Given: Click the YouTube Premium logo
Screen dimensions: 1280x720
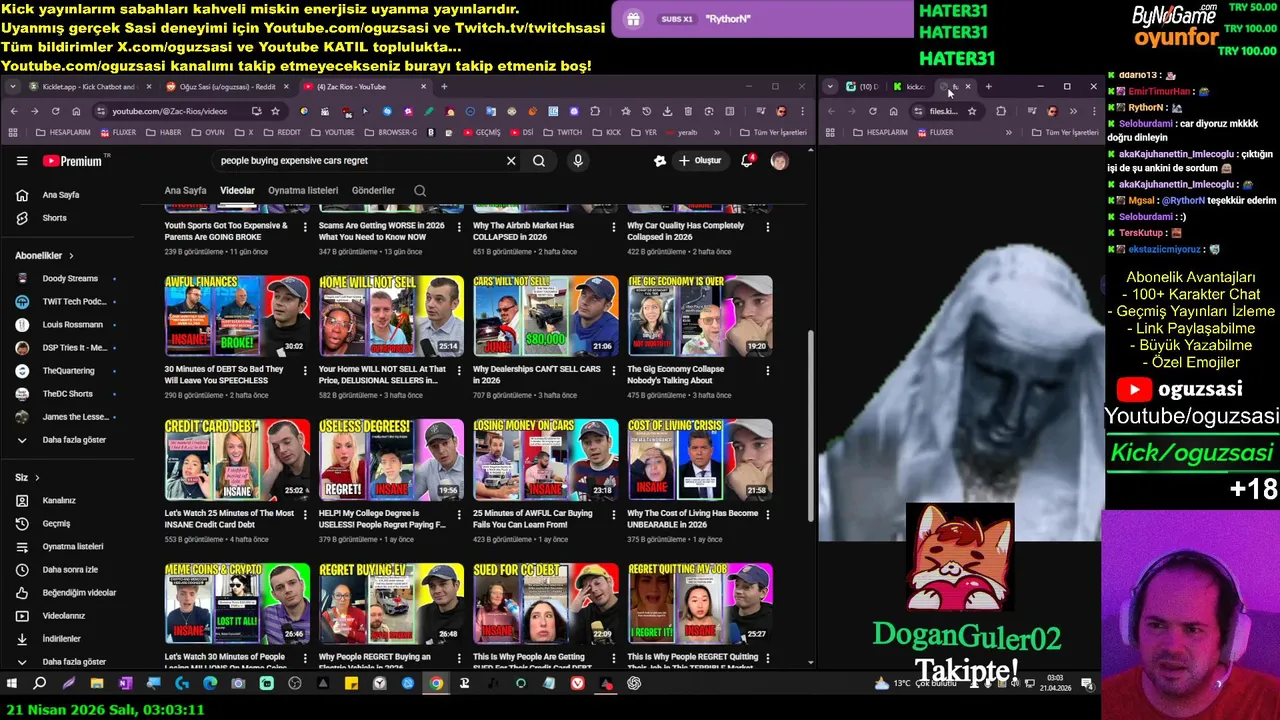Looking at the screenshot, I should [x=72, y=161].
